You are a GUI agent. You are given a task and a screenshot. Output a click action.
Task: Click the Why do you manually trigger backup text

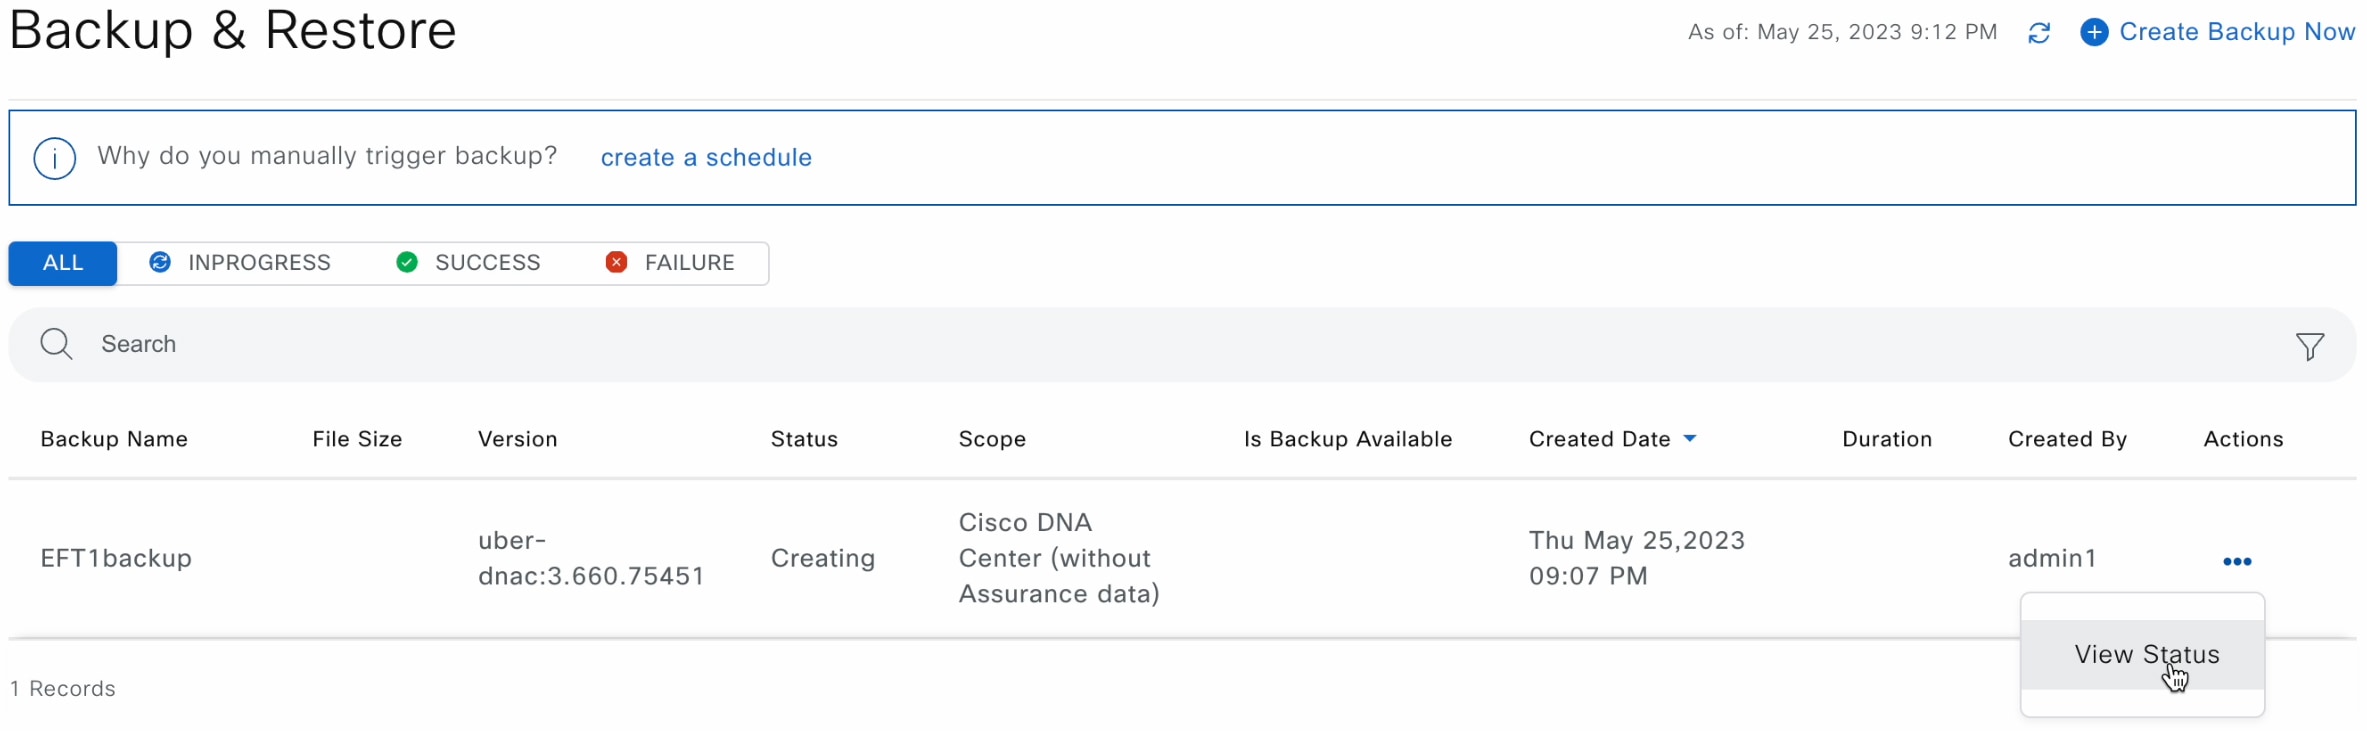327,156
